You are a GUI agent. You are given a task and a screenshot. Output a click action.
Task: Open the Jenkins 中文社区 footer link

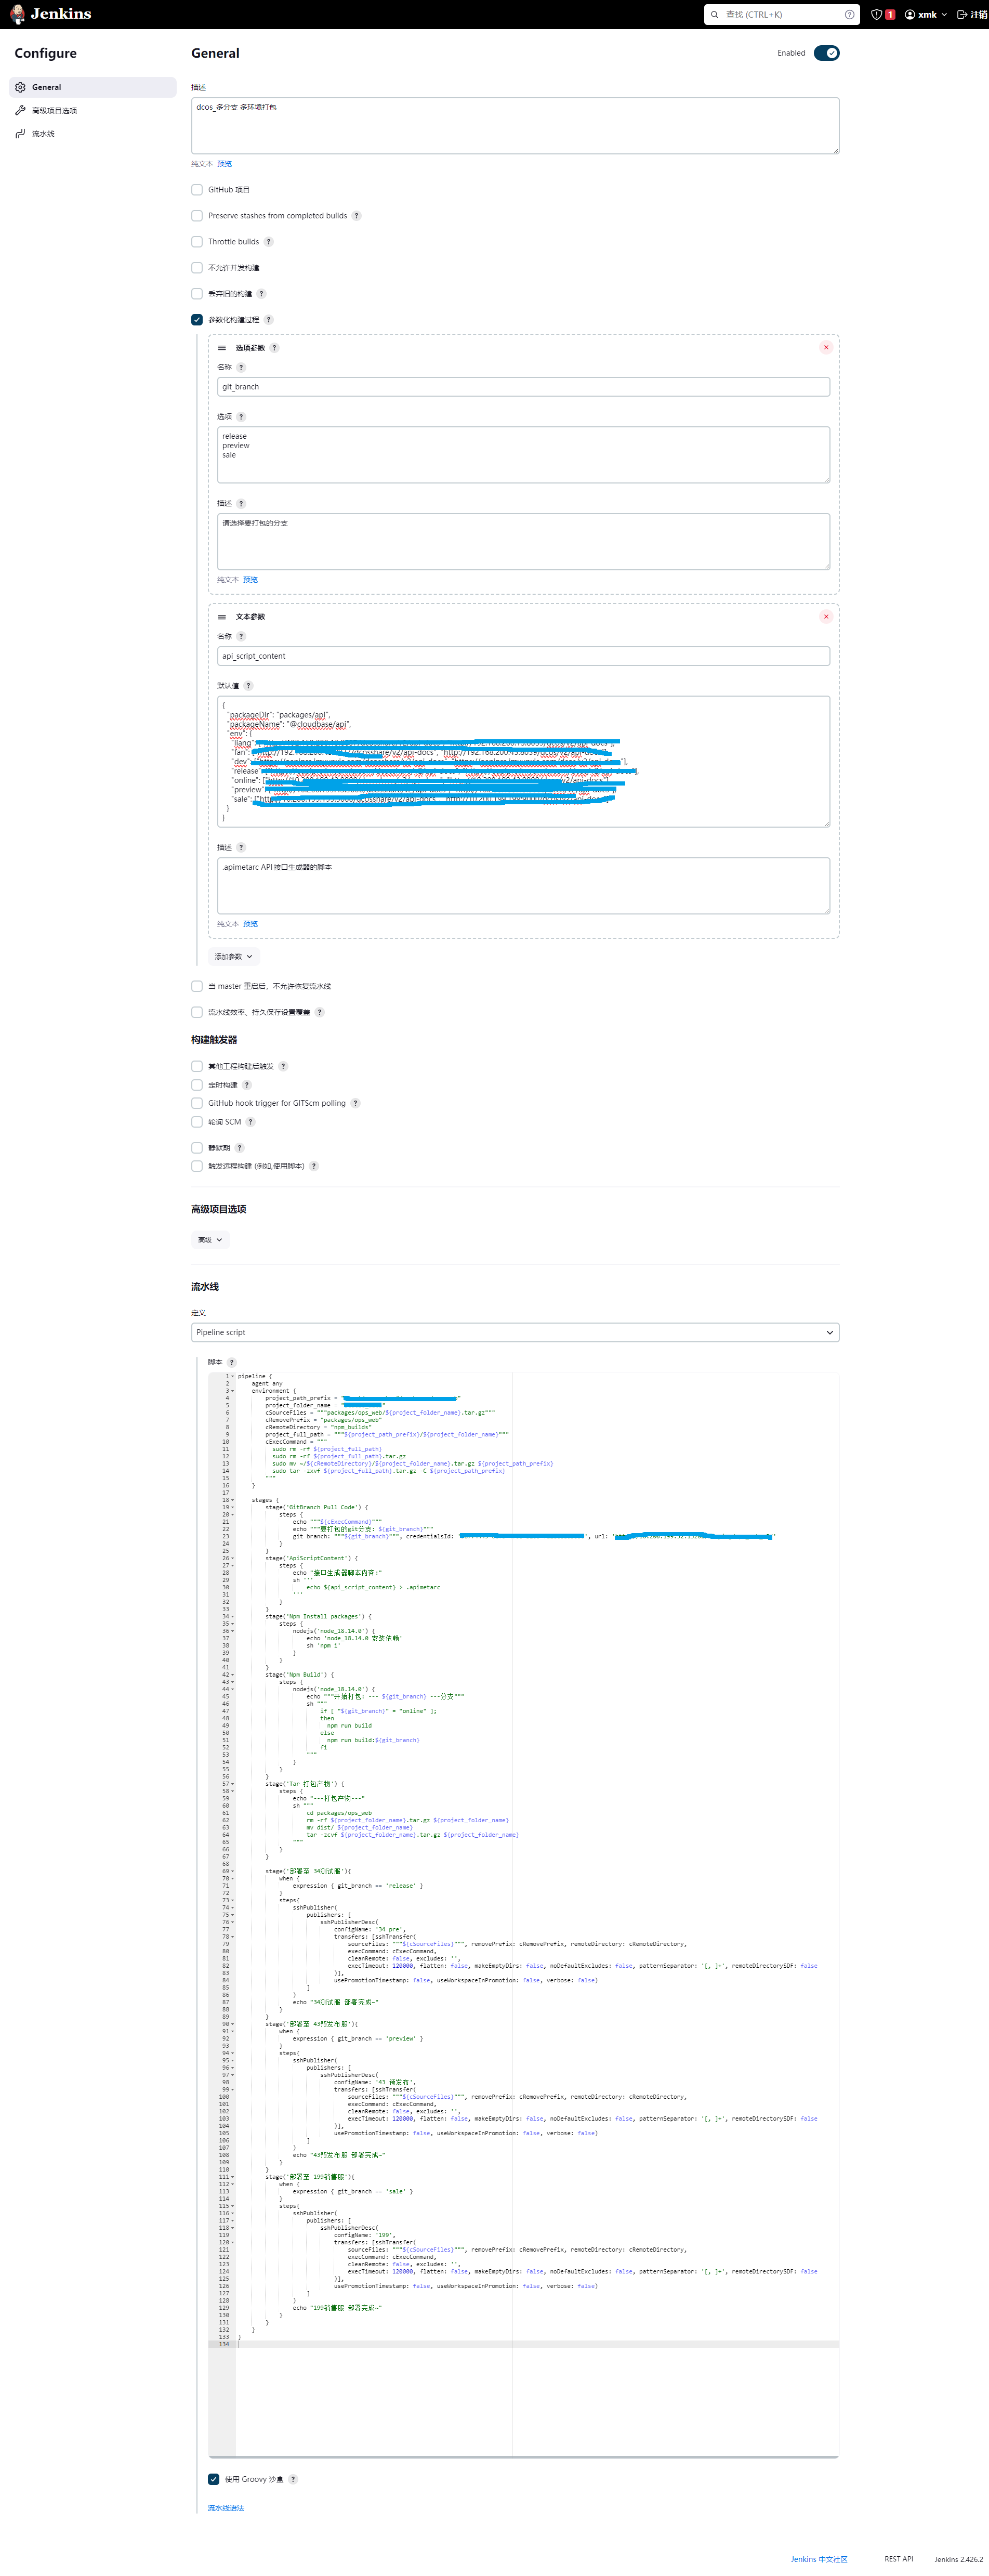point(819,2559)
